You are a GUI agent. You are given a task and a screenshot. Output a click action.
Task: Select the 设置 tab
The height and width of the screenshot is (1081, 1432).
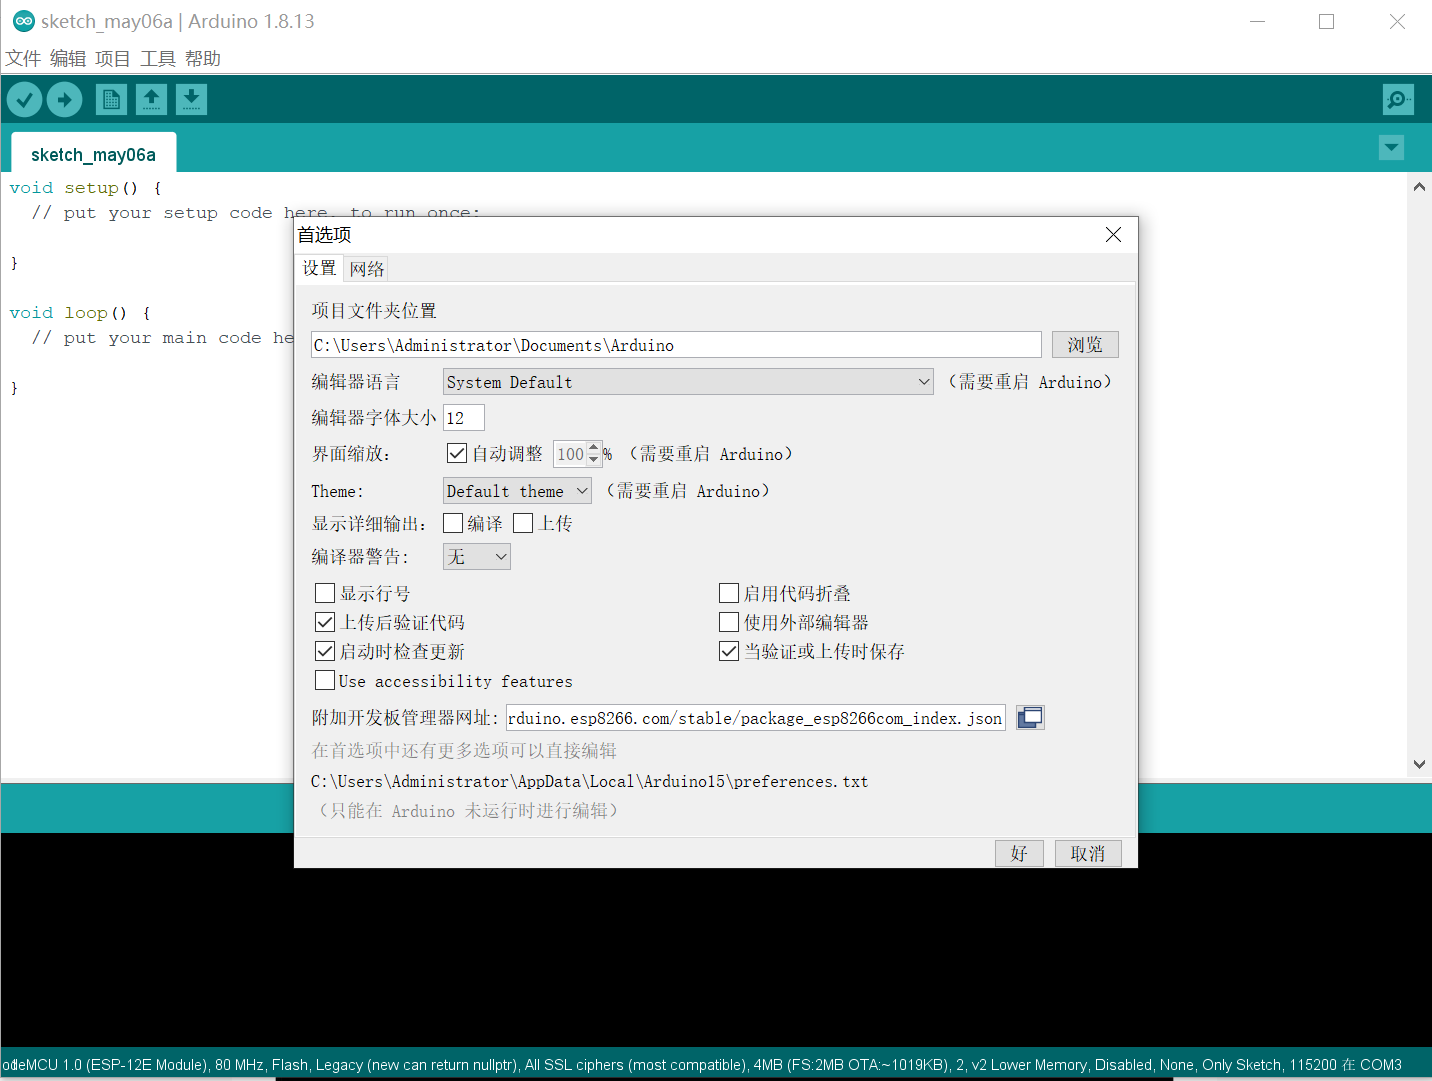tap(320, 268)
